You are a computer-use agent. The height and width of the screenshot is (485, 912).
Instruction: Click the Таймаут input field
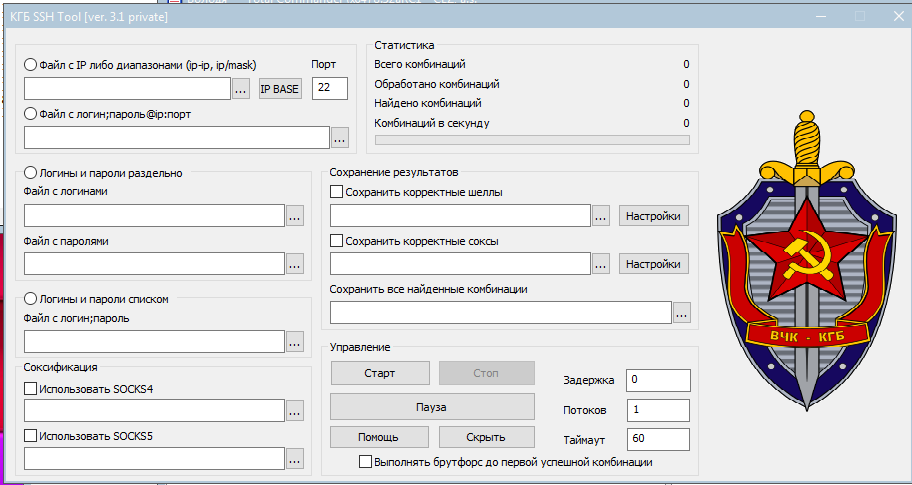657,440
